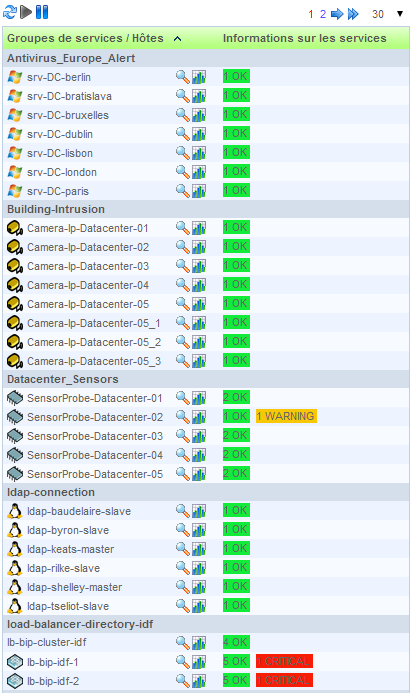
Task: Open host srv-DC-london
Action: pos(61,172)
